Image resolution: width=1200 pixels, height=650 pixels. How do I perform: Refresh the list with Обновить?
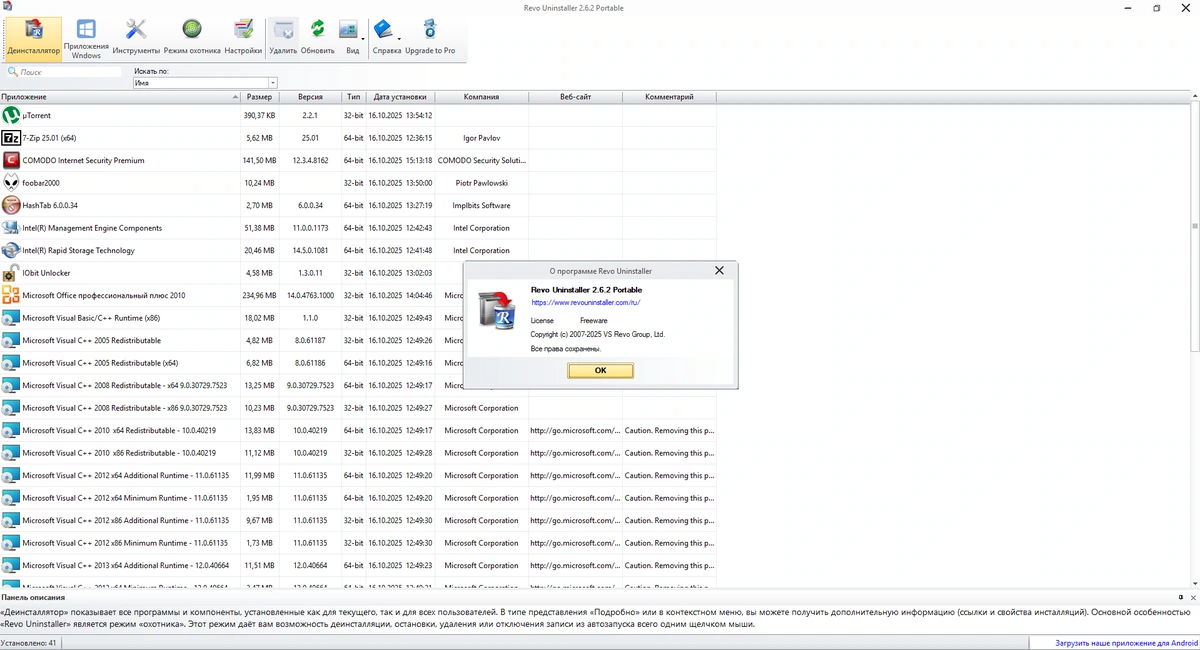(317, 37)
